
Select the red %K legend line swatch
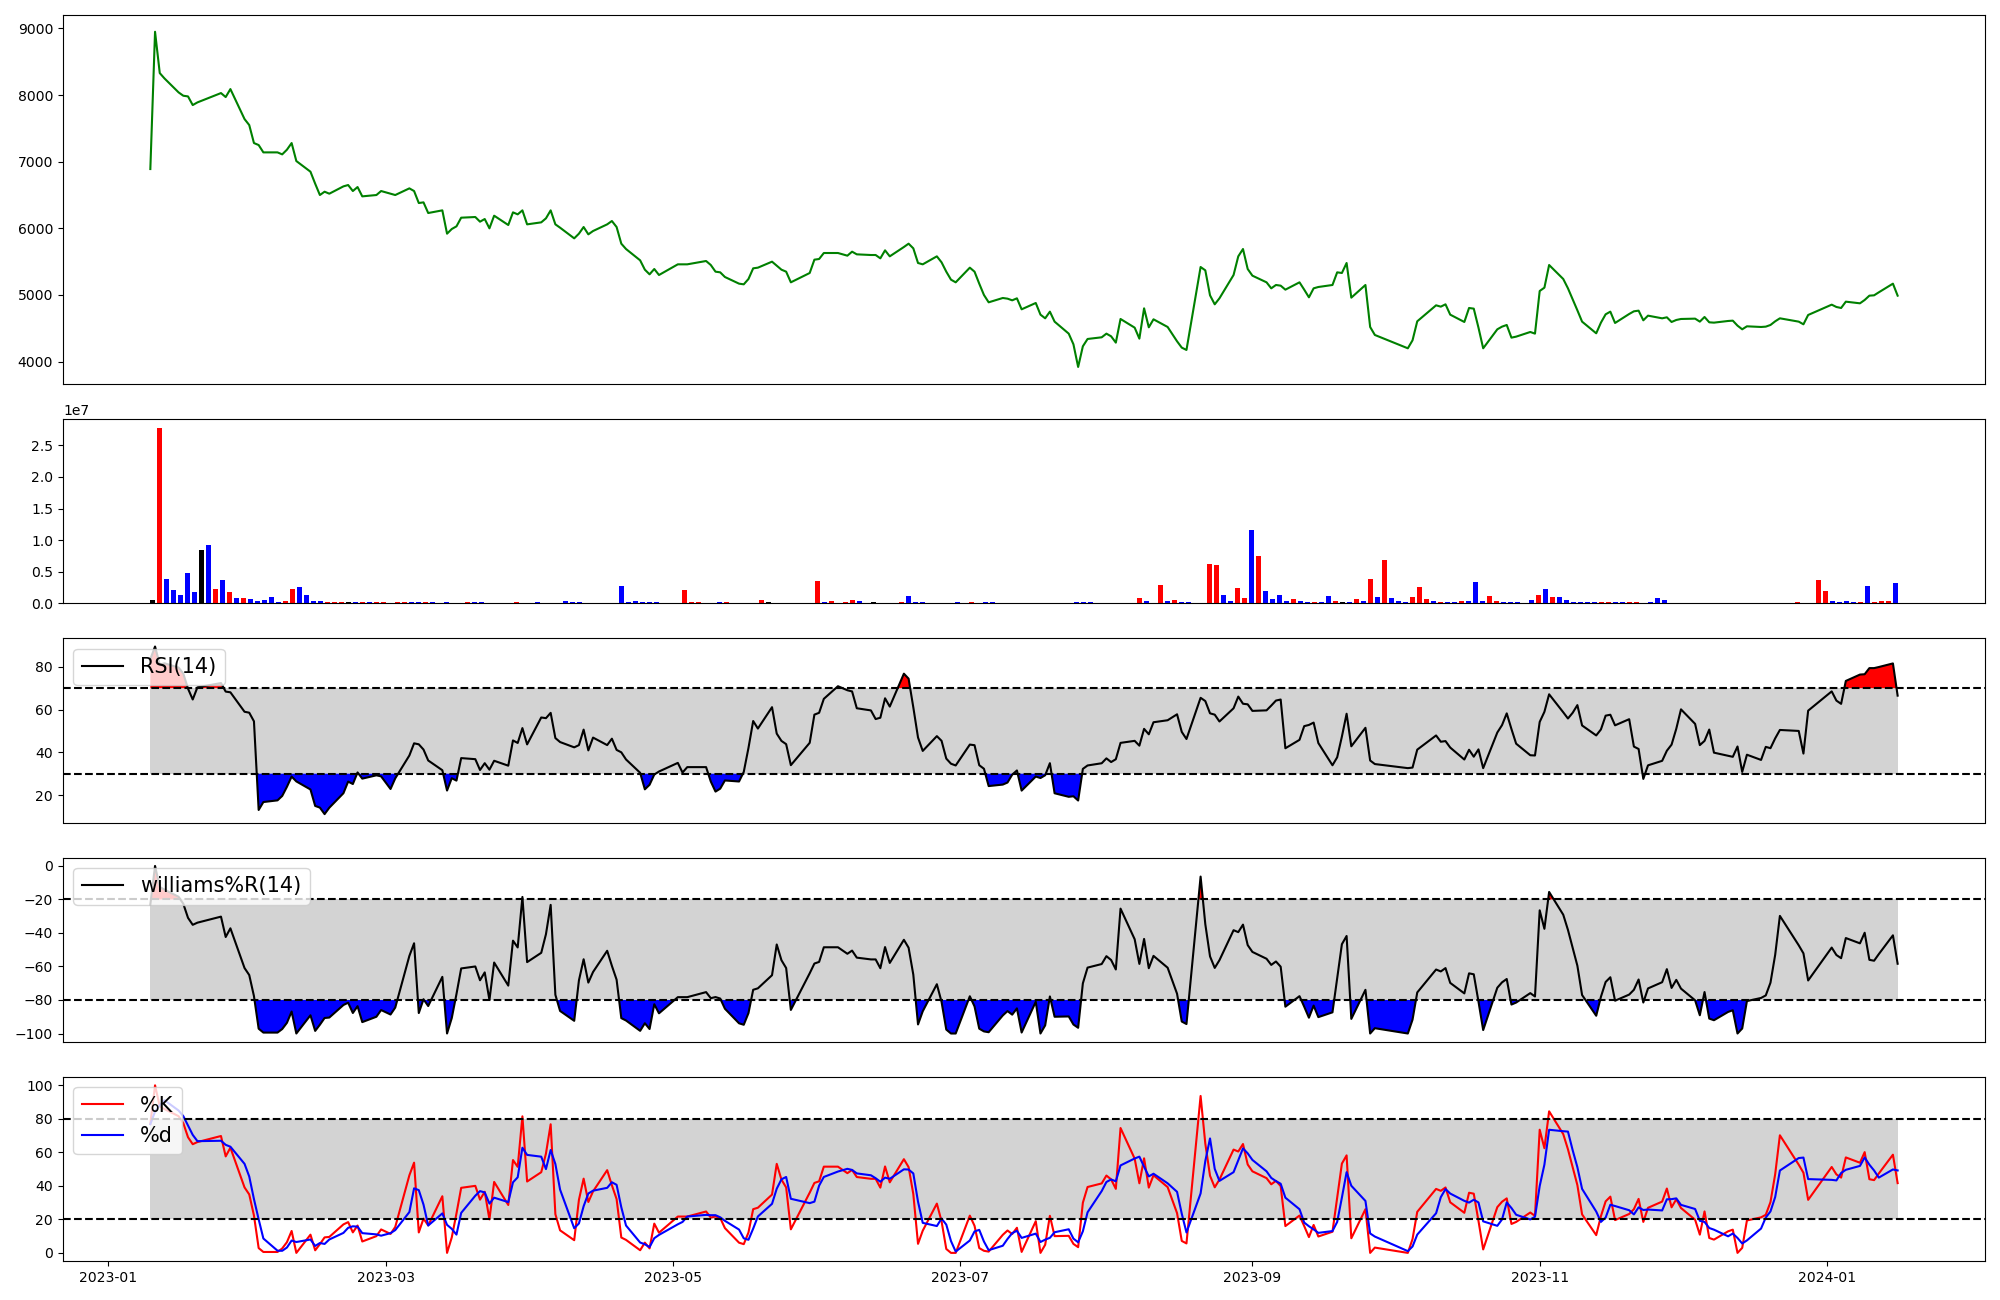[x=102, y=1105]
